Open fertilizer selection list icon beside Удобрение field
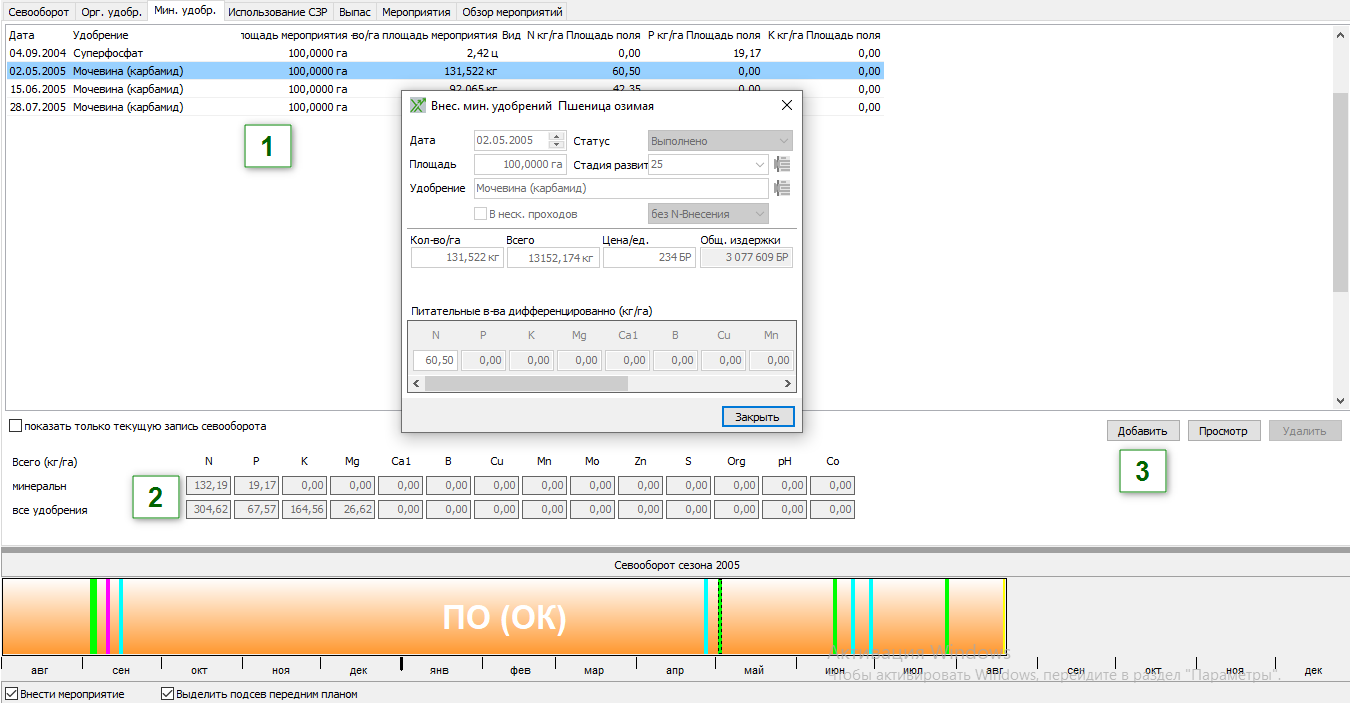The width and height of the screenshot is (1350, 703). (782, 188)
